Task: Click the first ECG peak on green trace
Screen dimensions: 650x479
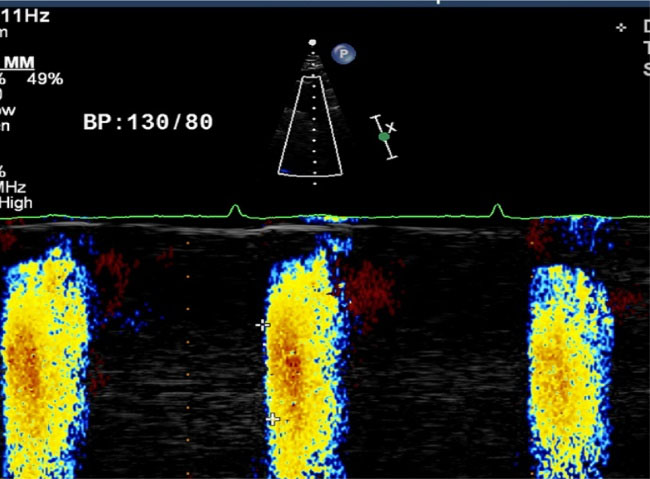Action: (235, 209)
